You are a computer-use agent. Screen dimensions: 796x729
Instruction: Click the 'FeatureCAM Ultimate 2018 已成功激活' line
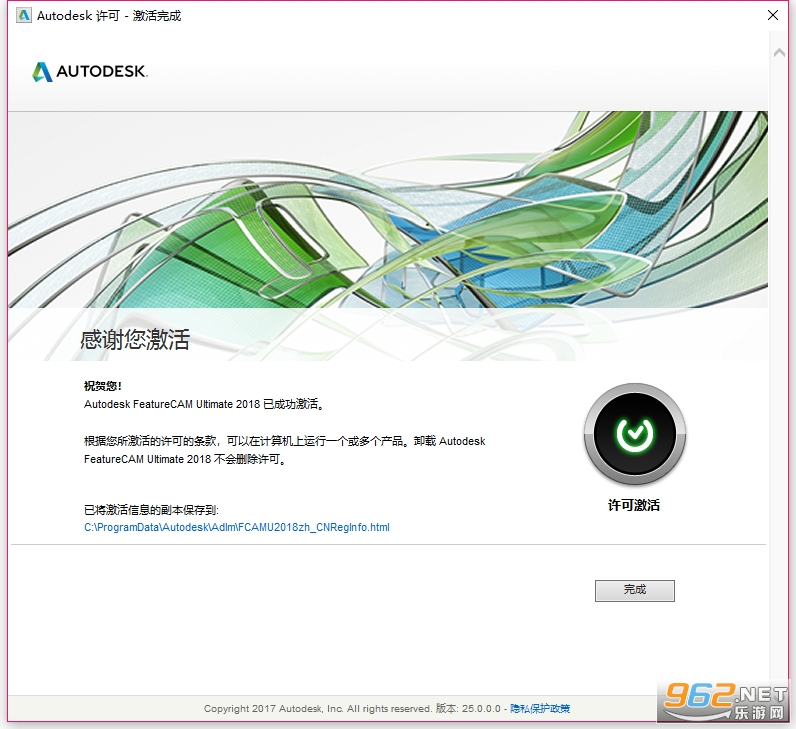click(204, 404)
